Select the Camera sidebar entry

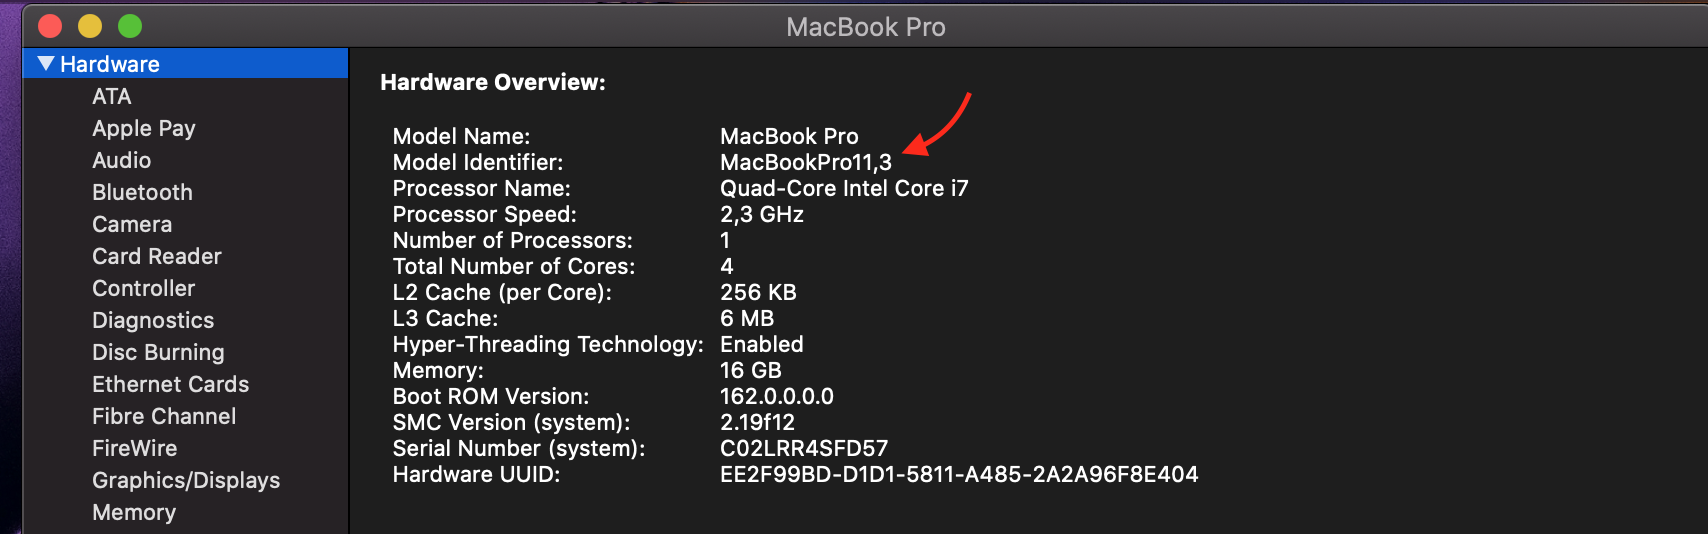(x=132, y=224)
